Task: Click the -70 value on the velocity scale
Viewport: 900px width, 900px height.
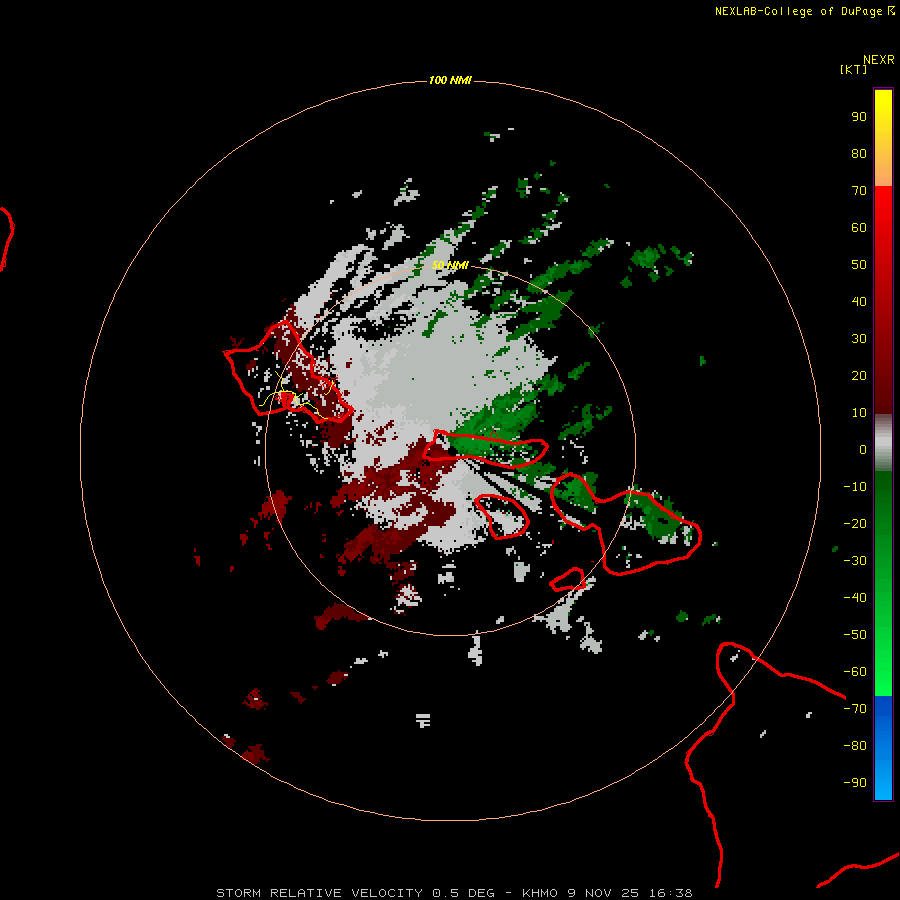Action: point(855,709)
